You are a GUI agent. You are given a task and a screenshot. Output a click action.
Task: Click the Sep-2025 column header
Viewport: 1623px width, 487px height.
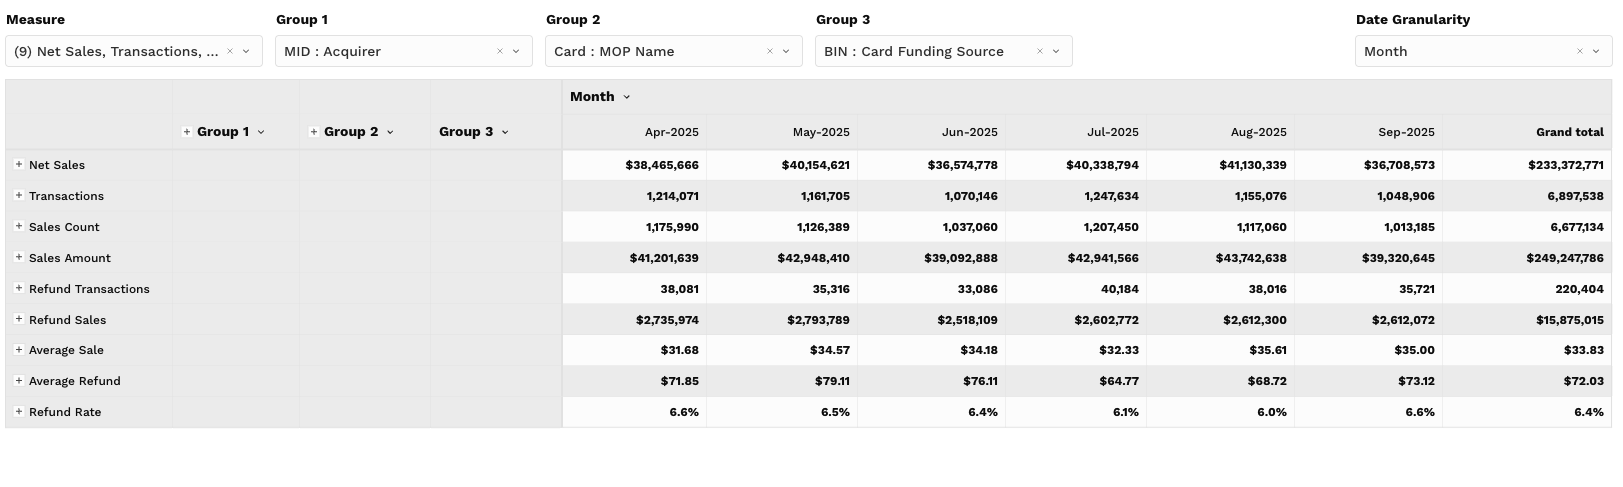tap(1406, 132)
